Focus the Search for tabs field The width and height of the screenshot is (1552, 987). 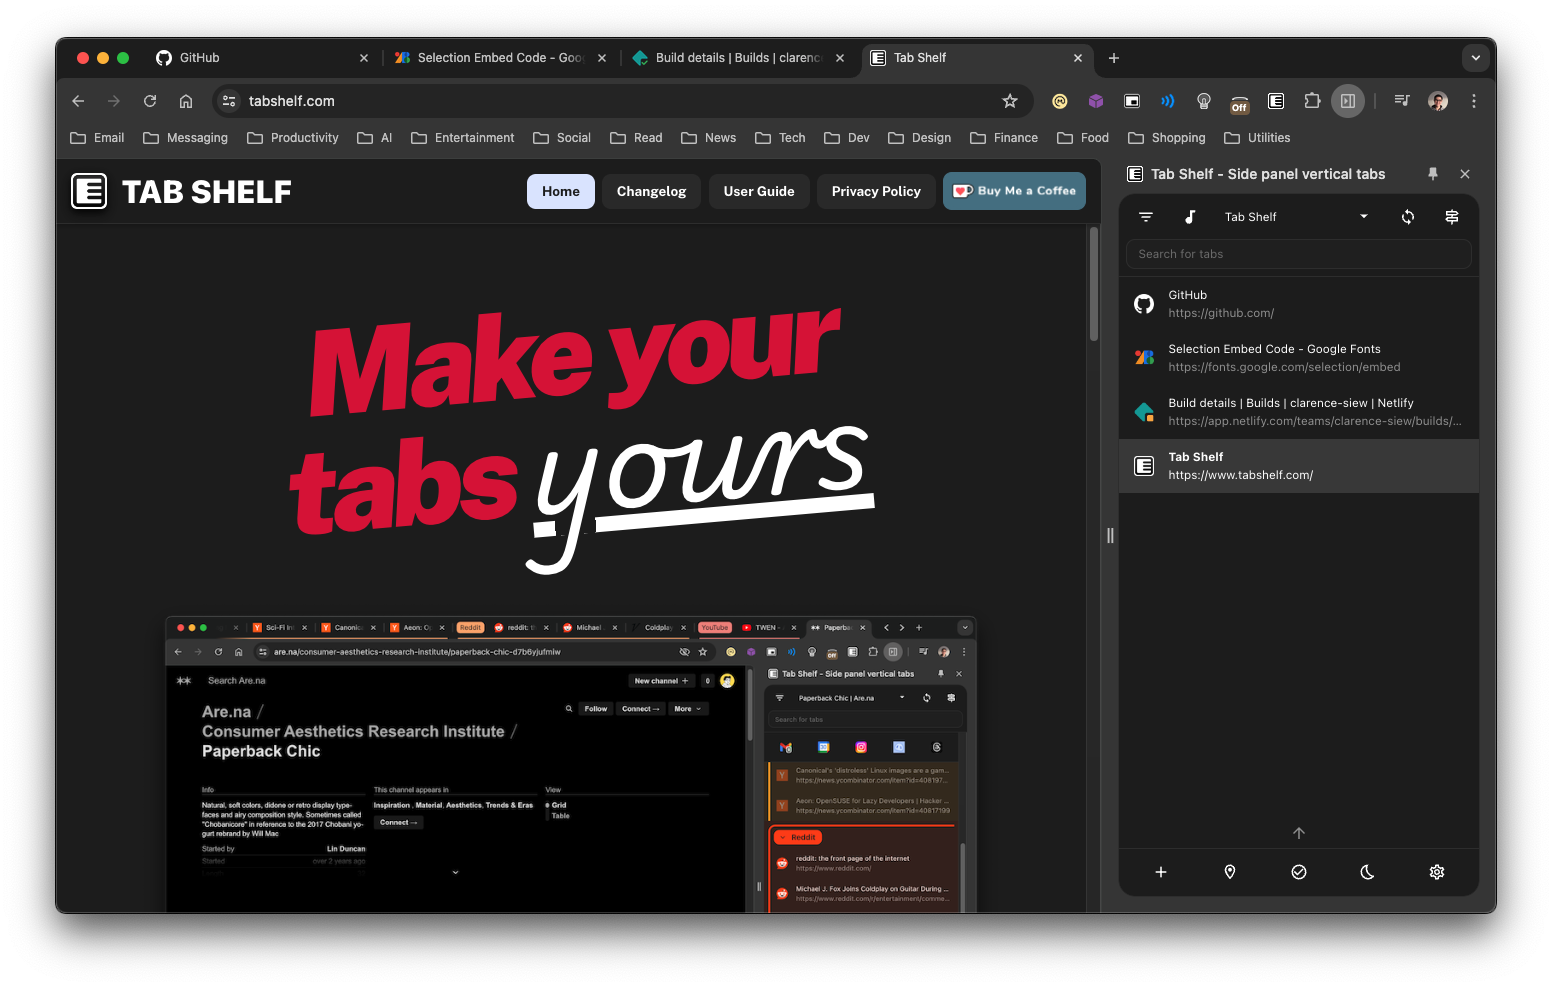pyautogui.click(x=1299, y=254)
